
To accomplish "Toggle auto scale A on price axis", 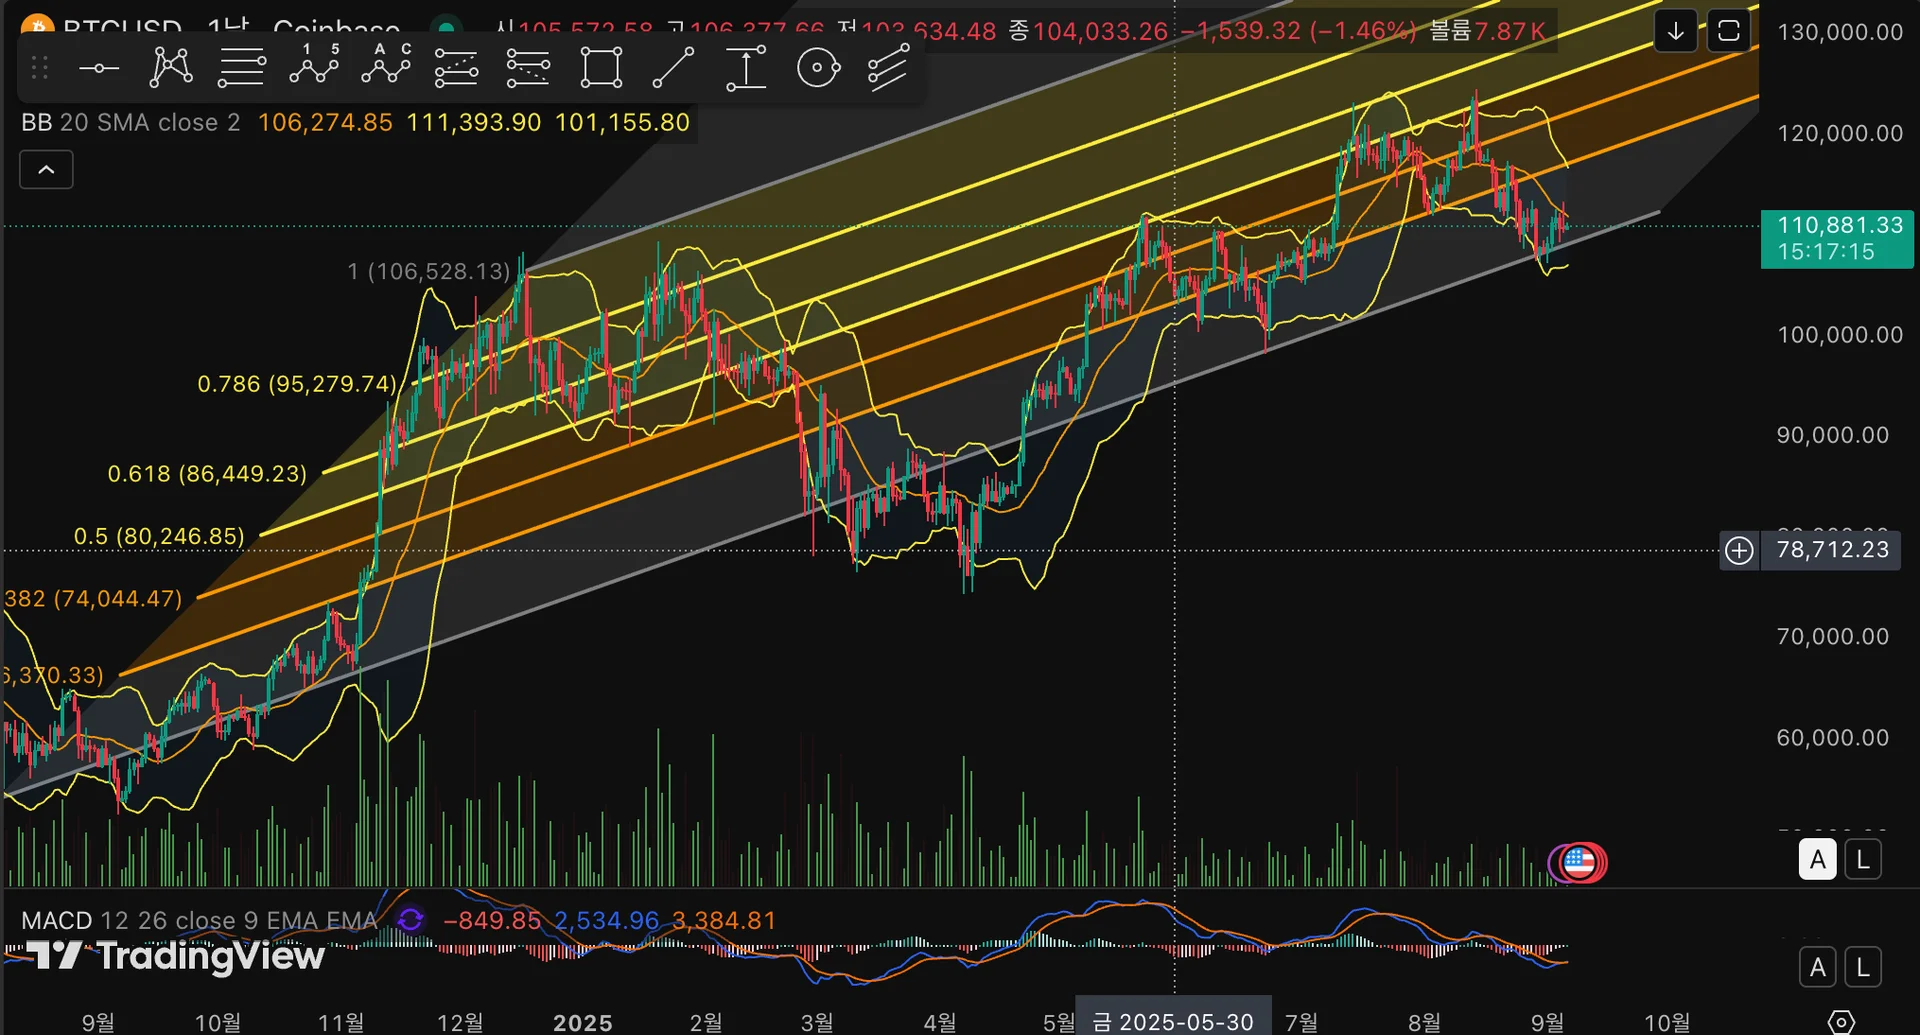I will click(1818, 860).
